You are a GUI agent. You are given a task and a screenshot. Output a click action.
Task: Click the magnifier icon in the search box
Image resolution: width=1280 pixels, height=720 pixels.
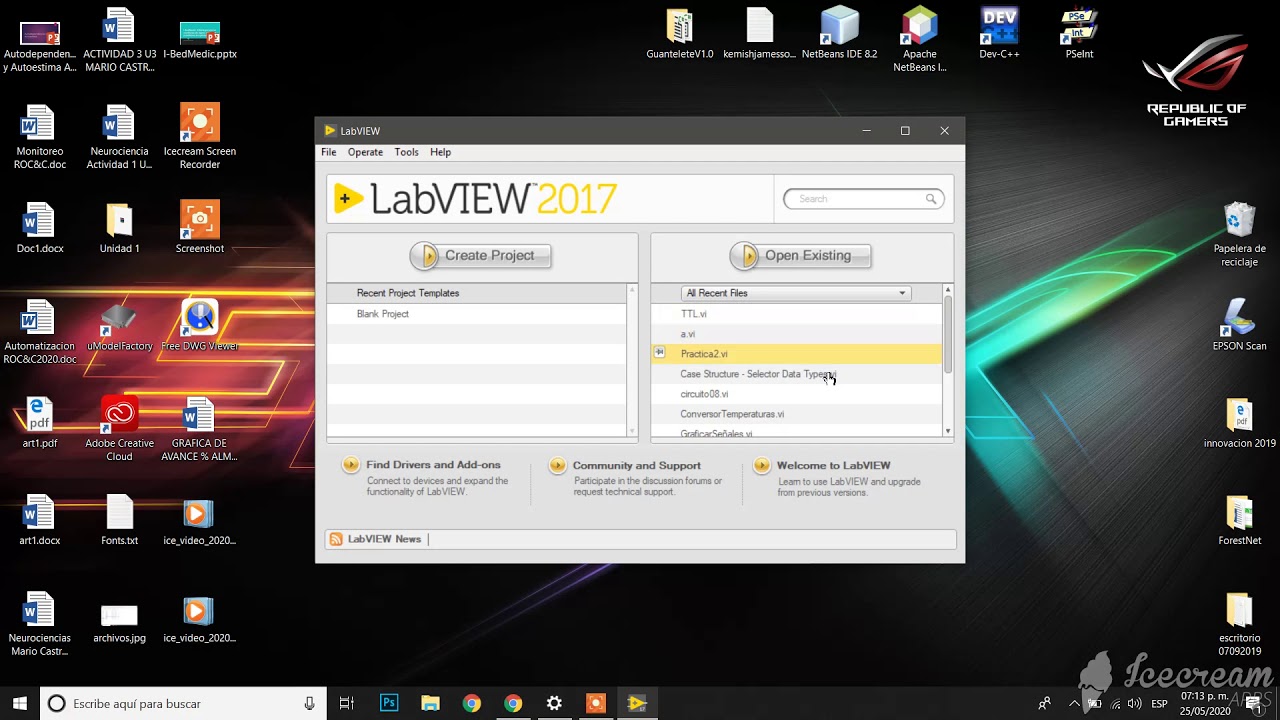point(931,199)
